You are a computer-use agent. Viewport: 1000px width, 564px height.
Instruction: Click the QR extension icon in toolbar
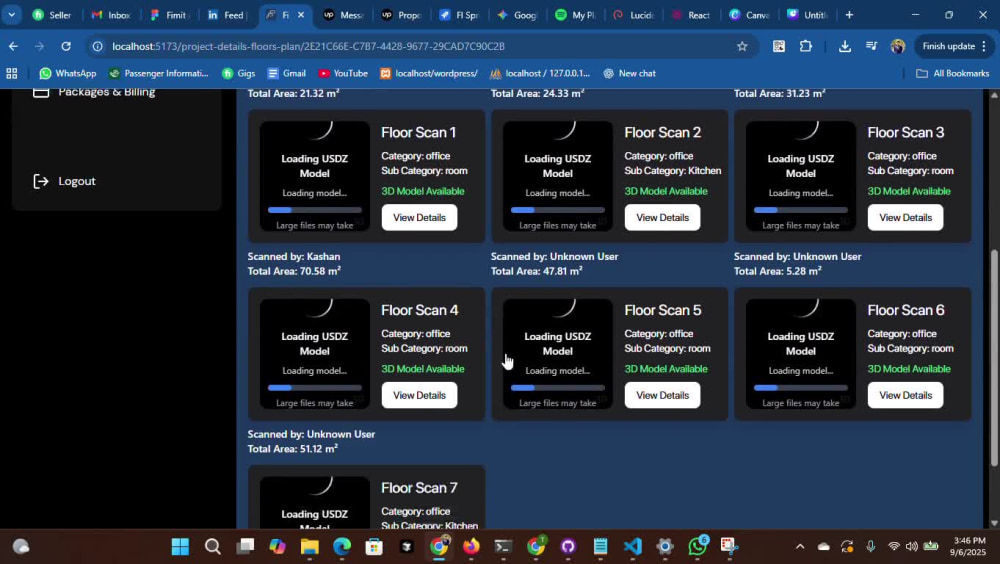779,46
